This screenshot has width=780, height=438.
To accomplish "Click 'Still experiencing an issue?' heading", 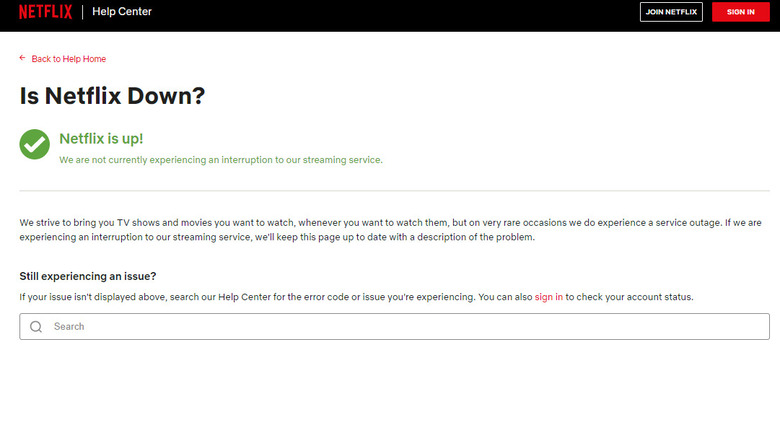I will [88, 276].
